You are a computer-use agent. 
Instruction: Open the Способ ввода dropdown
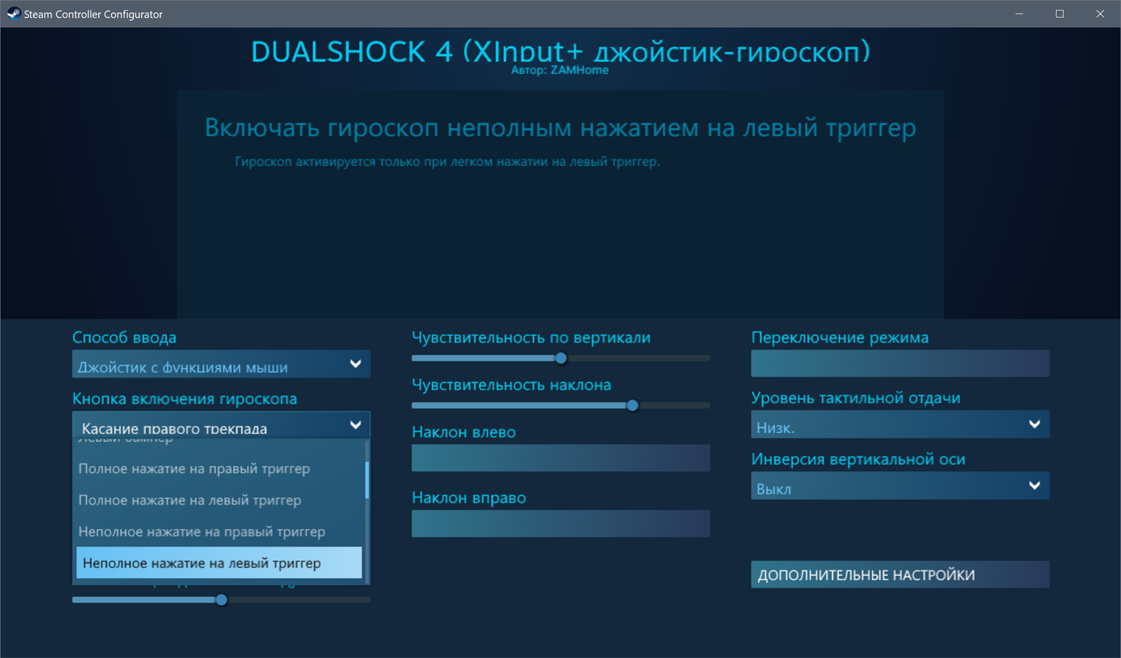pyautogui.click(x=221, y=364)
